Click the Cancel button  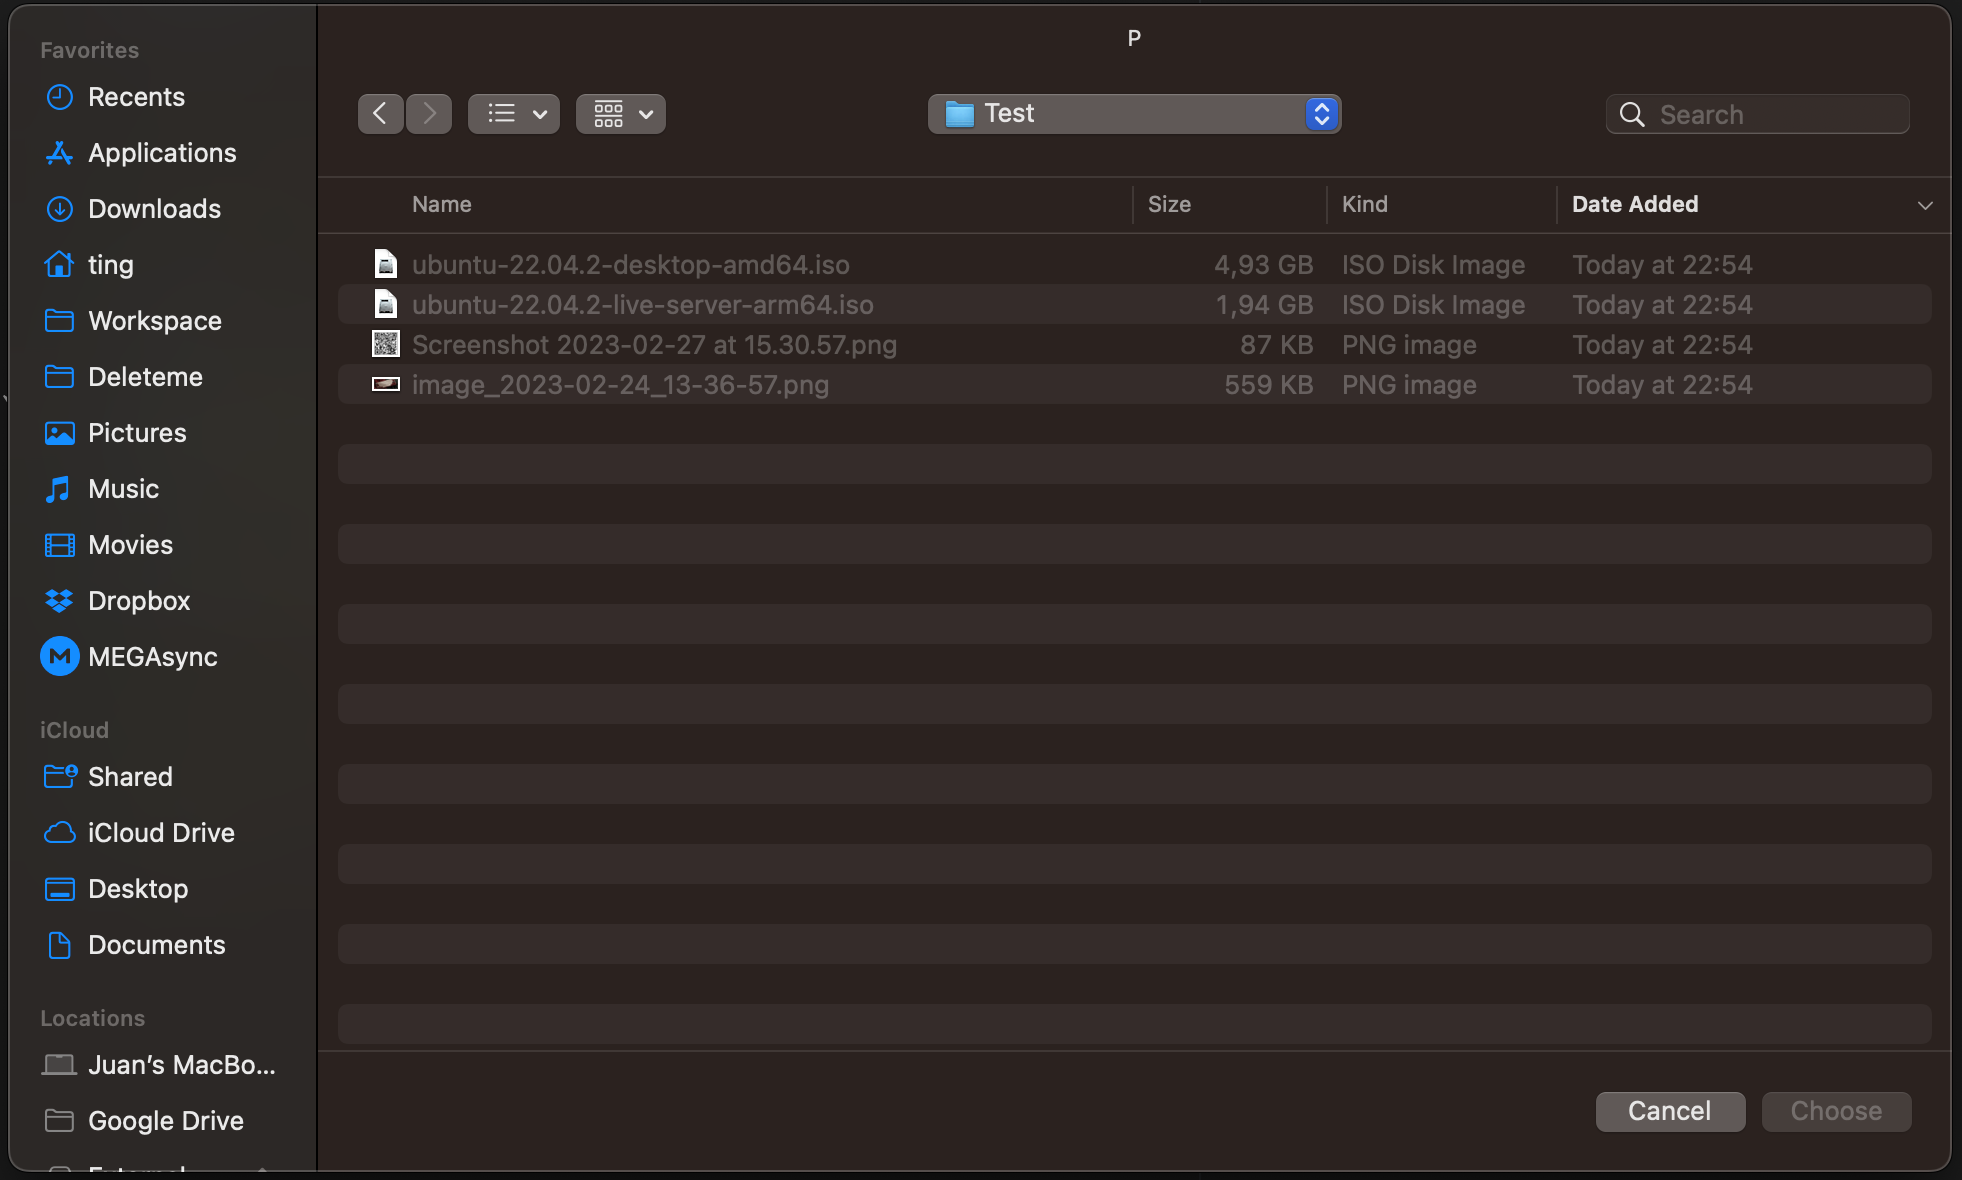(x=1670, y=1111)
